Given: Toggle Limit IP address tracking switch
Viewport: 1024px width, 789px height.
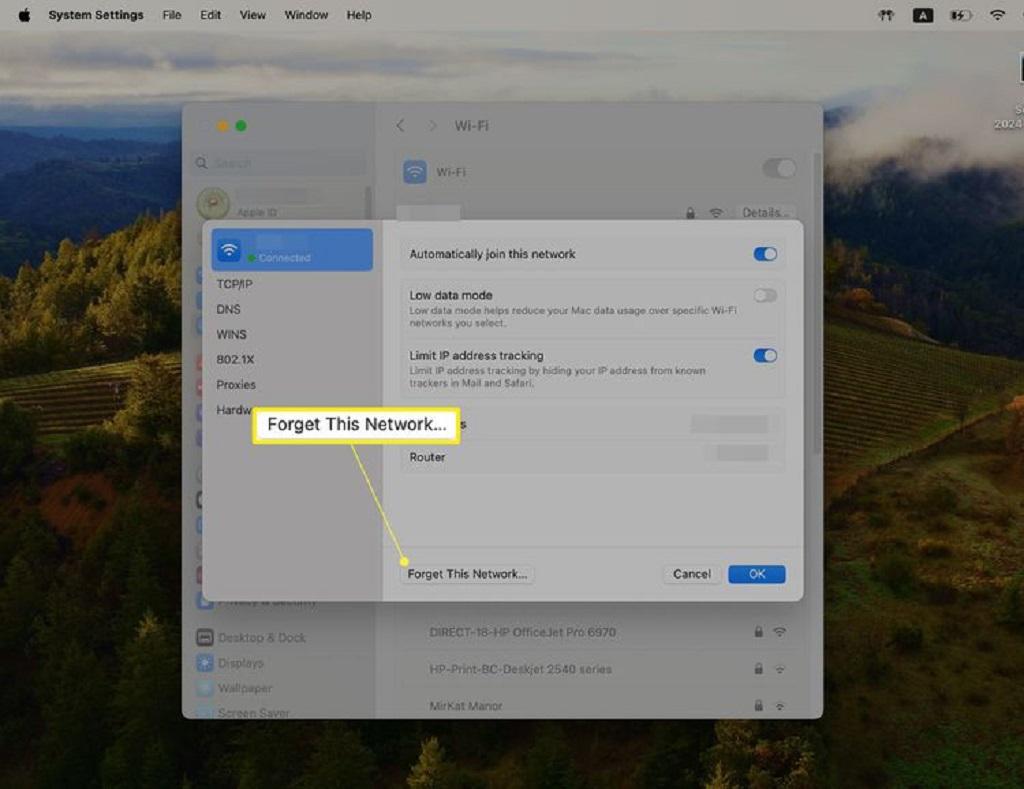Looking at the screenshot, I should click(765, 355).
